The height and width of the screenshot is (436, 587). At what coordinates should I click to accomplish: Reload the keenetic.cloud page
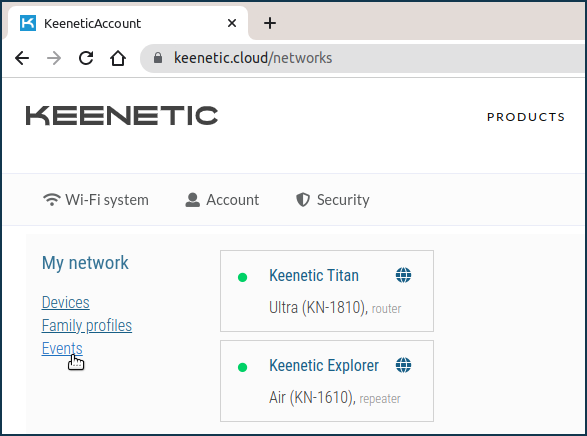click(x=86, y=58)
